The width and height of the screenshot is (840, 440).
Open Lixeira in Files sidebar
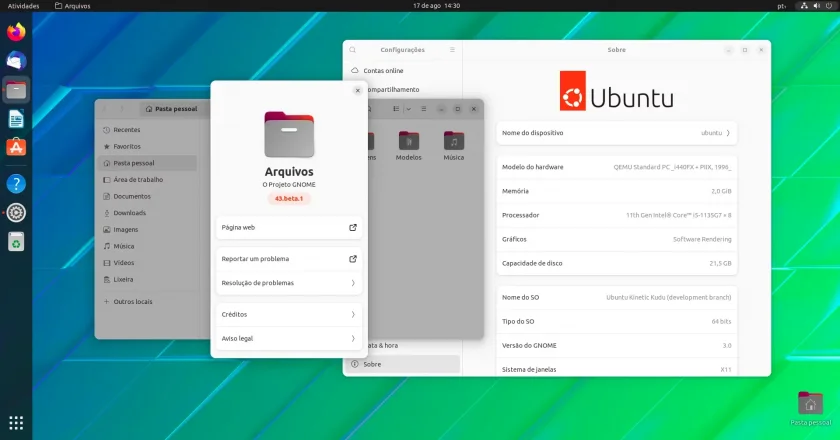tap(148, 279)
